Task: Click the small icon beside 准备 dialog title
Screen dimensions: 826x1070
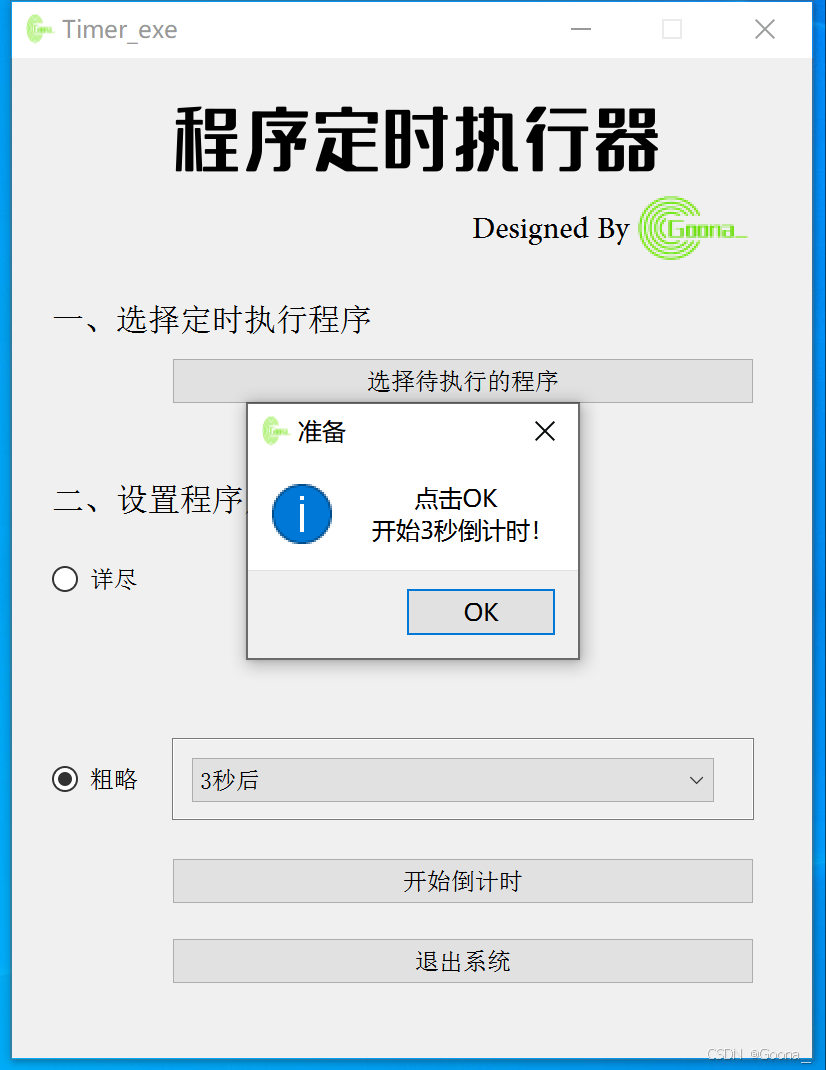Action: tap(275, 431)
